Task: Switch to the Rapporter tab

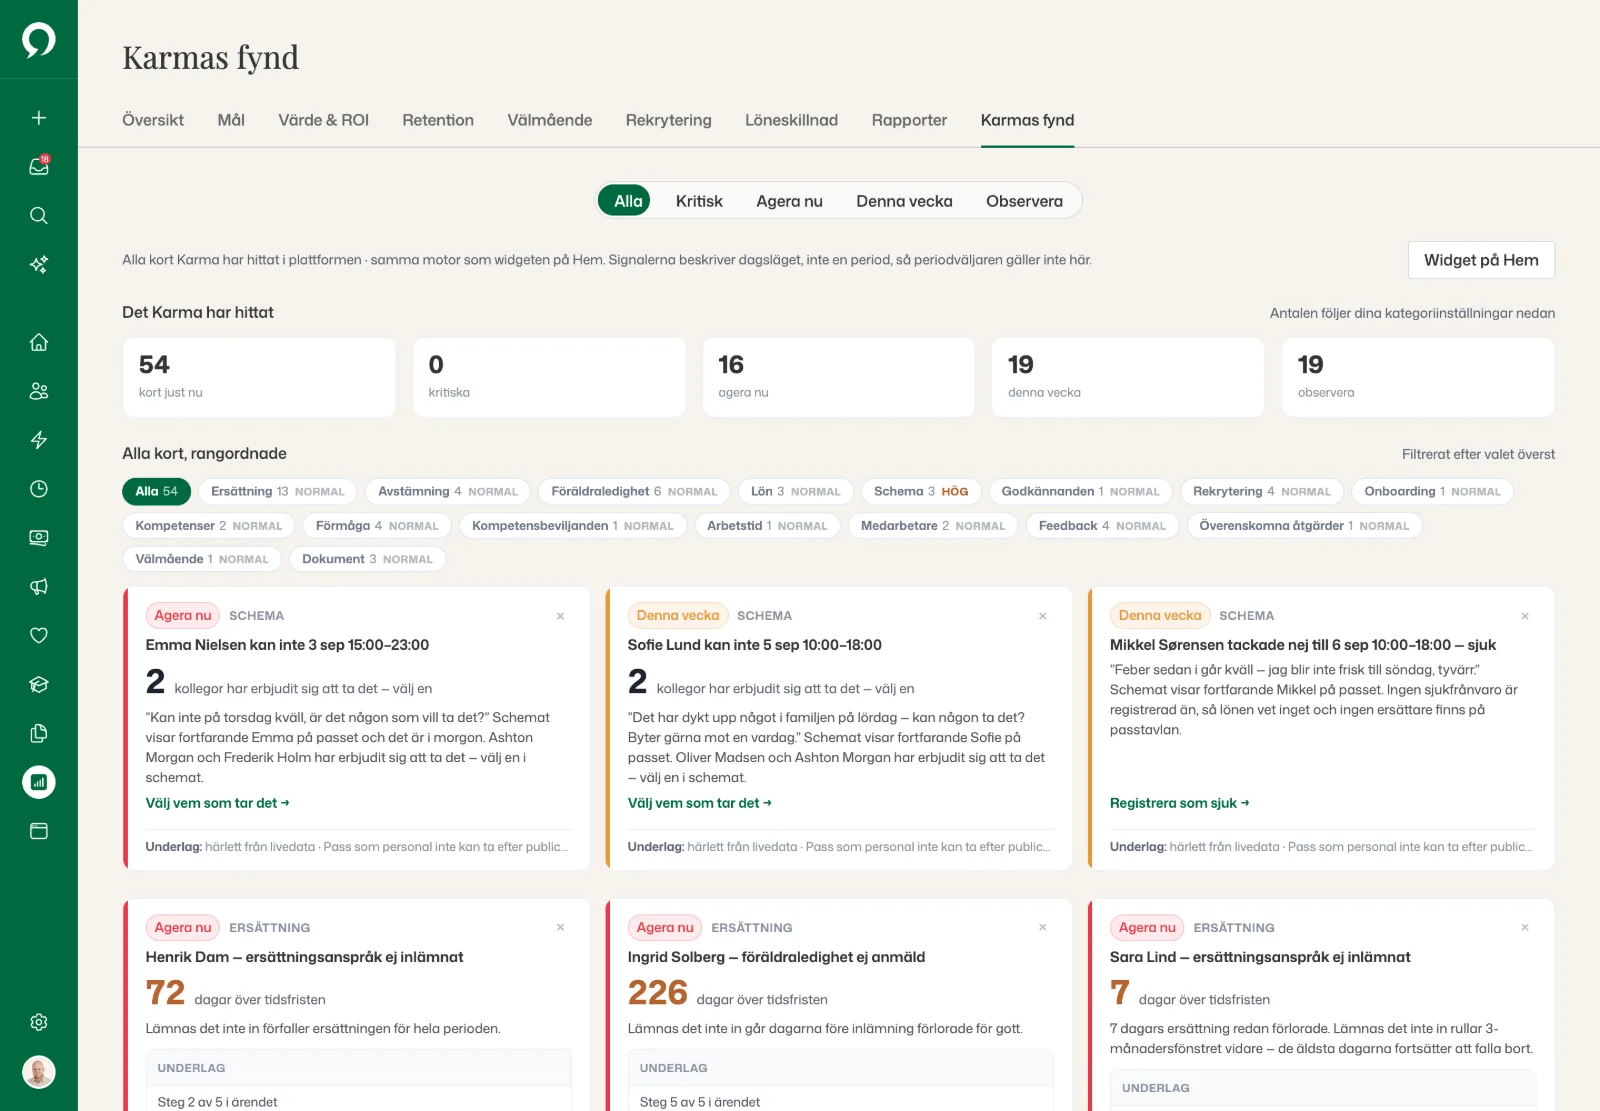Action: click(909, 120)
